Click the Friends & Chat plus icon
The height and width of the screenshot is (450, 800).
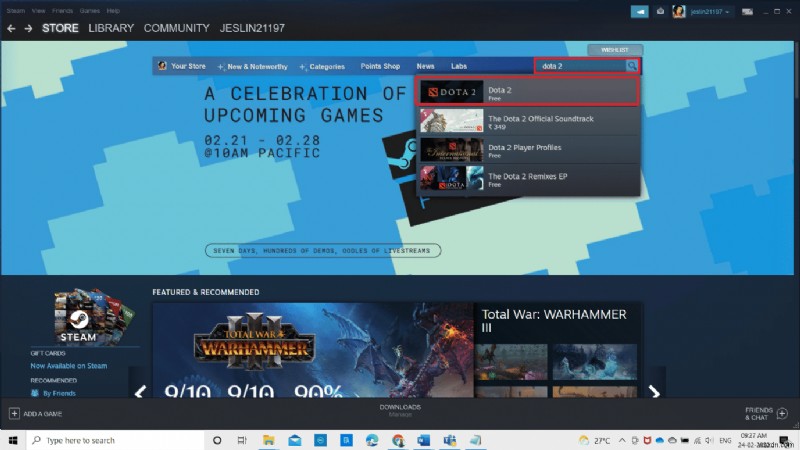tap(783, 413)
